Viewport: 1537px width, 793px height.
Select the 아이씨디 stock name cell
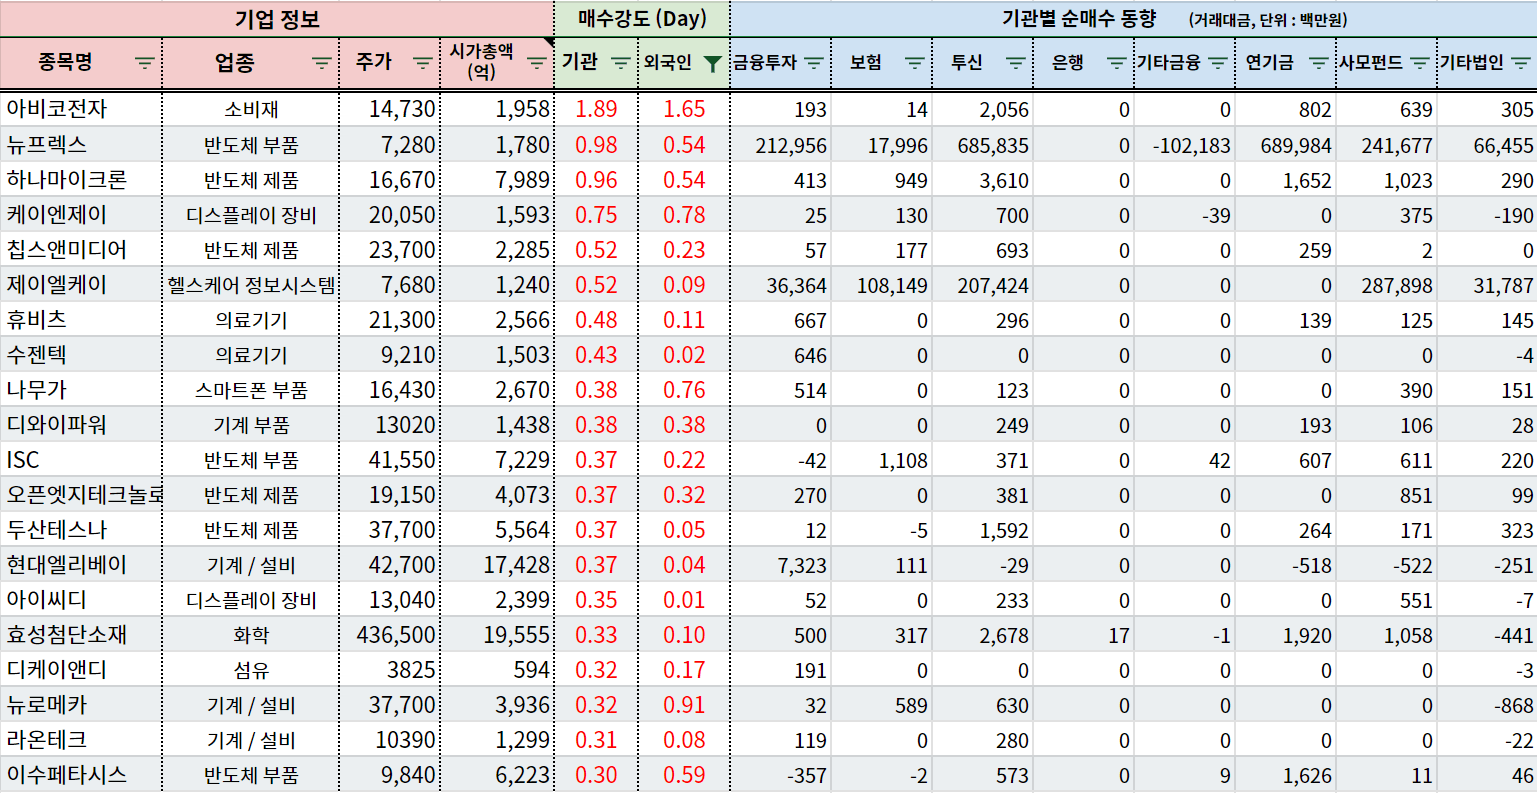pyautogui.click(x=81, y=600)
